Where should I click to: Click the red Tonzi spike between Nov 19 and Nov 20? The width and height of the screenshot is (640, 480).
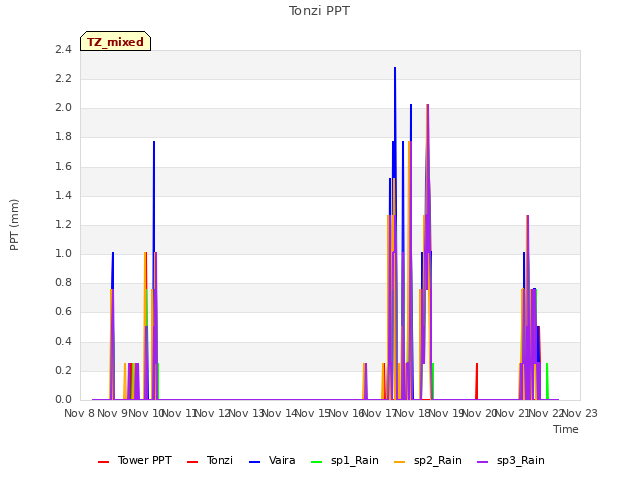point(477,381)
